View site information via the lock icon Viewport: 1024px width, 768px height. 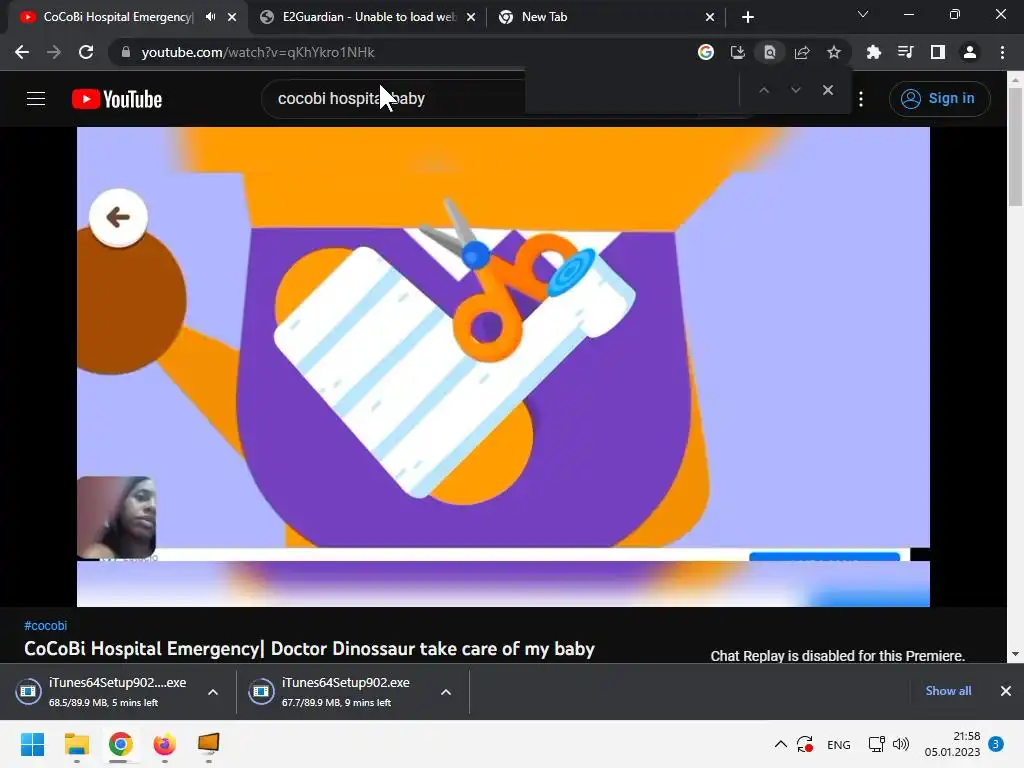click(125, 52)
